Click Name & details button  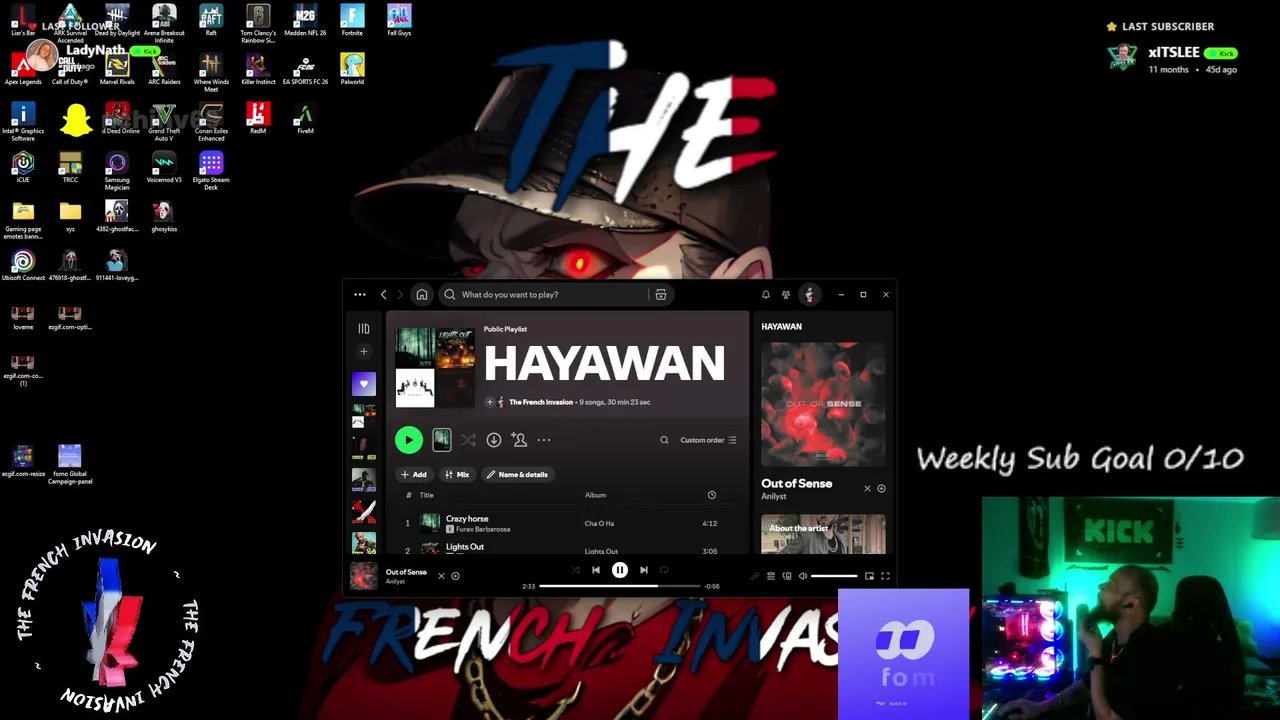tap(517, 475)
